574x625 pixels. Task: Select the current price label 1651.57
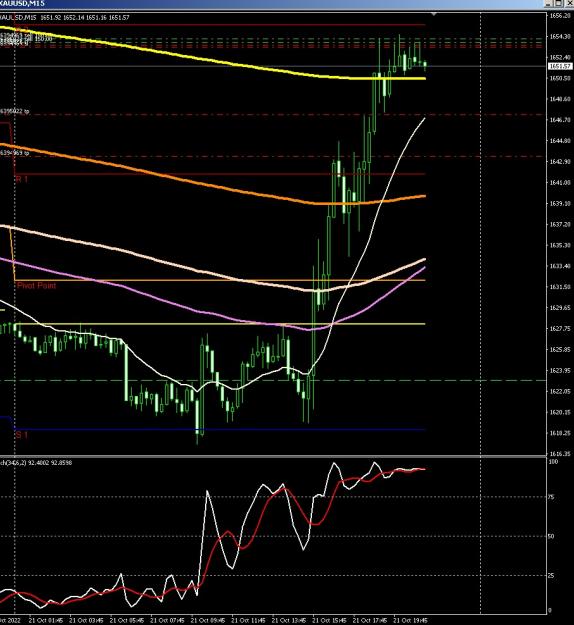click(x=560, y=66)
